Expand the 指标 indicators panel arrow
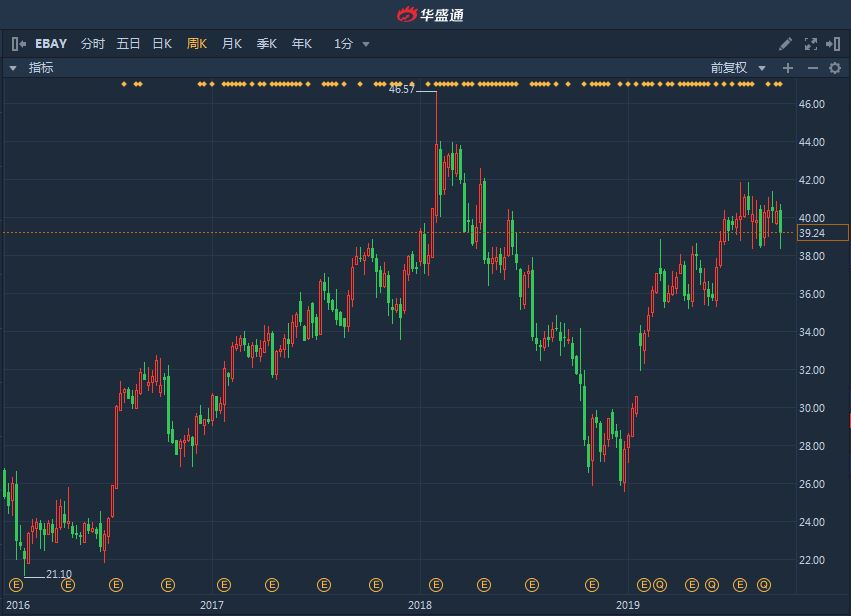This screenshot has height=616, width=851. 13,68
